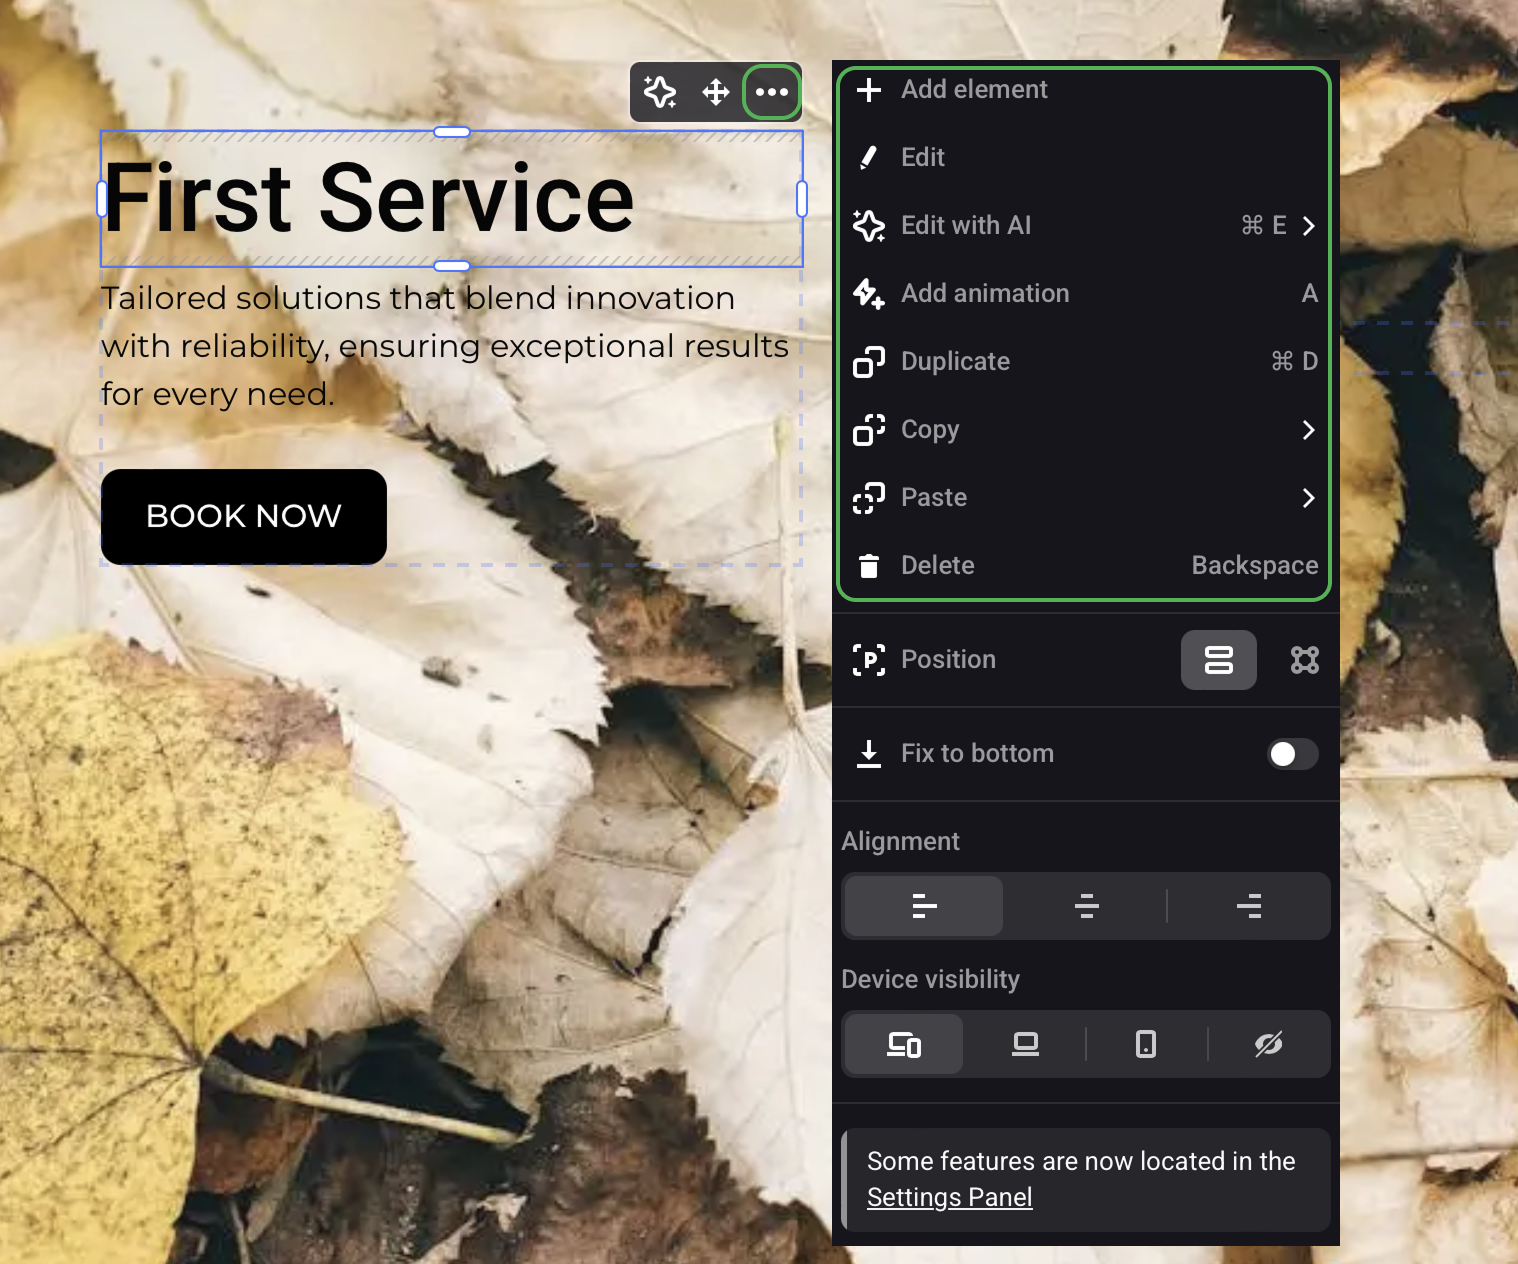The height and width of the screenshot is (1264, 1518).
Task: Expand the Edit with AI submenu
Action: 1308,226
